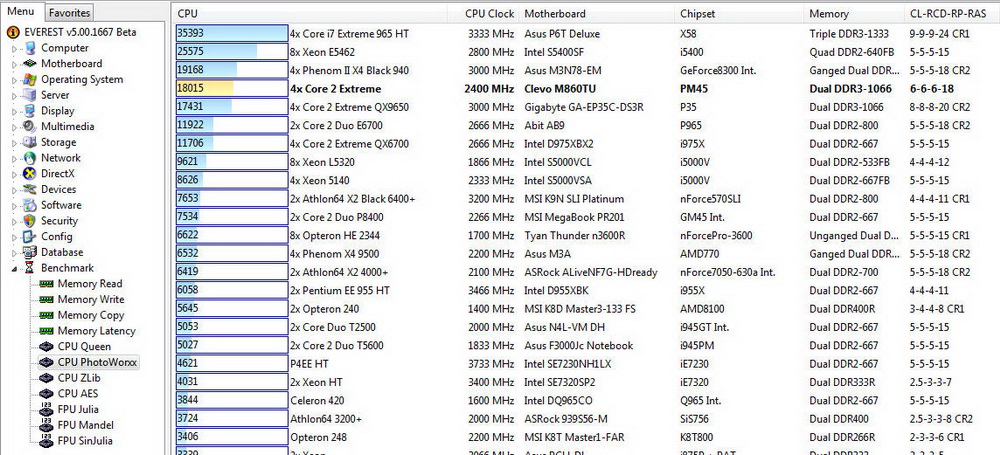This screenshot has width=1000, height=455.
Task: Click the Memory Latency RAM icon
Action: [x=46, y=331]
